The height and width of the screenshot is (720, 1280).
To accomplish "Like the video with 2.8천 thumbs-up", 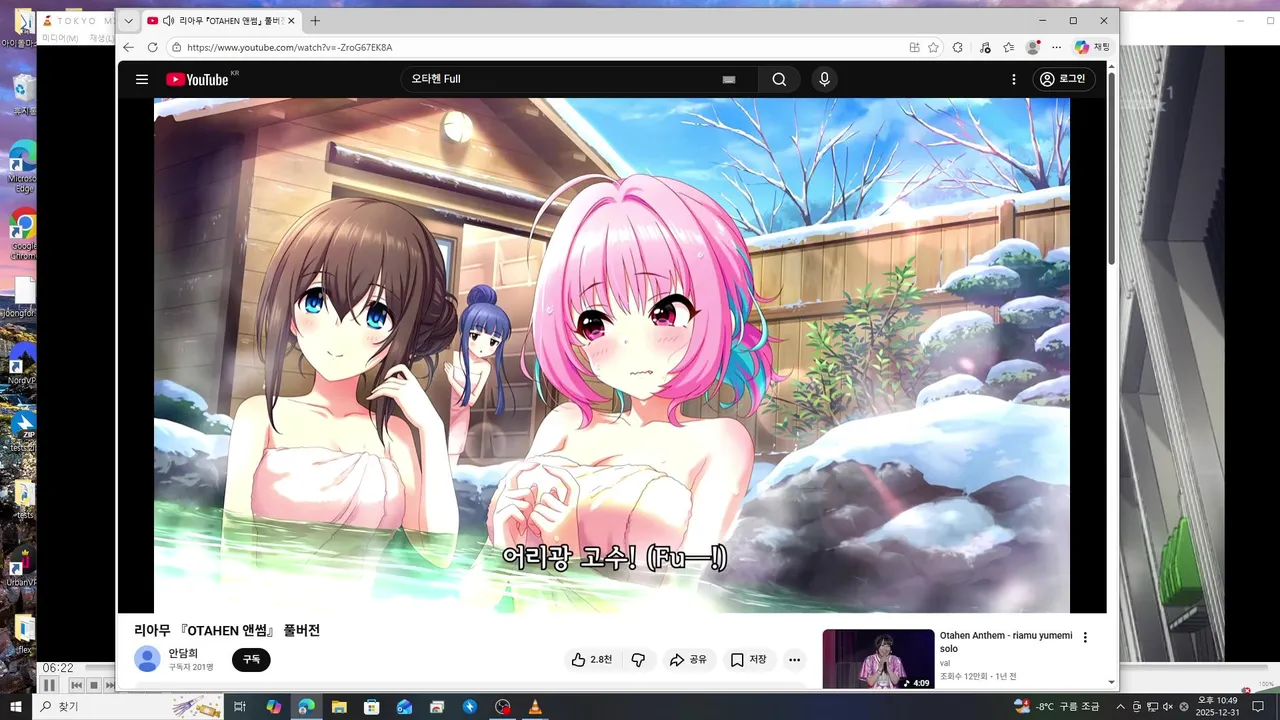I will [x=591, y=660].
